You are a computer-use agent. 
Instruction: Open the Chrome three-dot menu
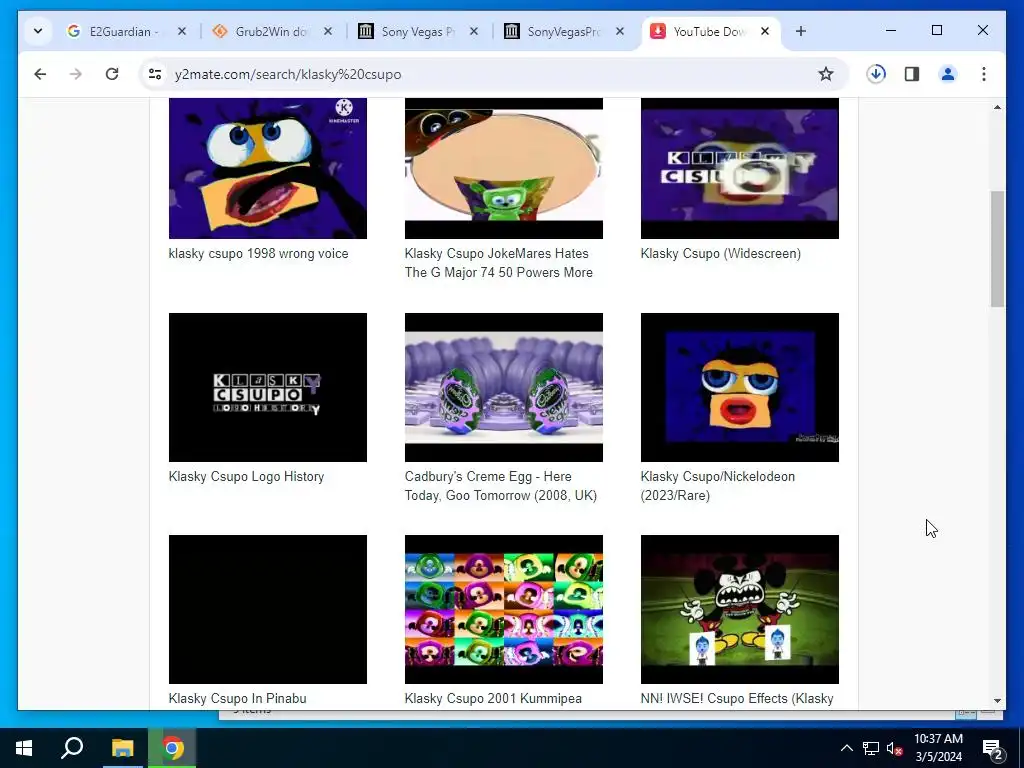[984, 74]
